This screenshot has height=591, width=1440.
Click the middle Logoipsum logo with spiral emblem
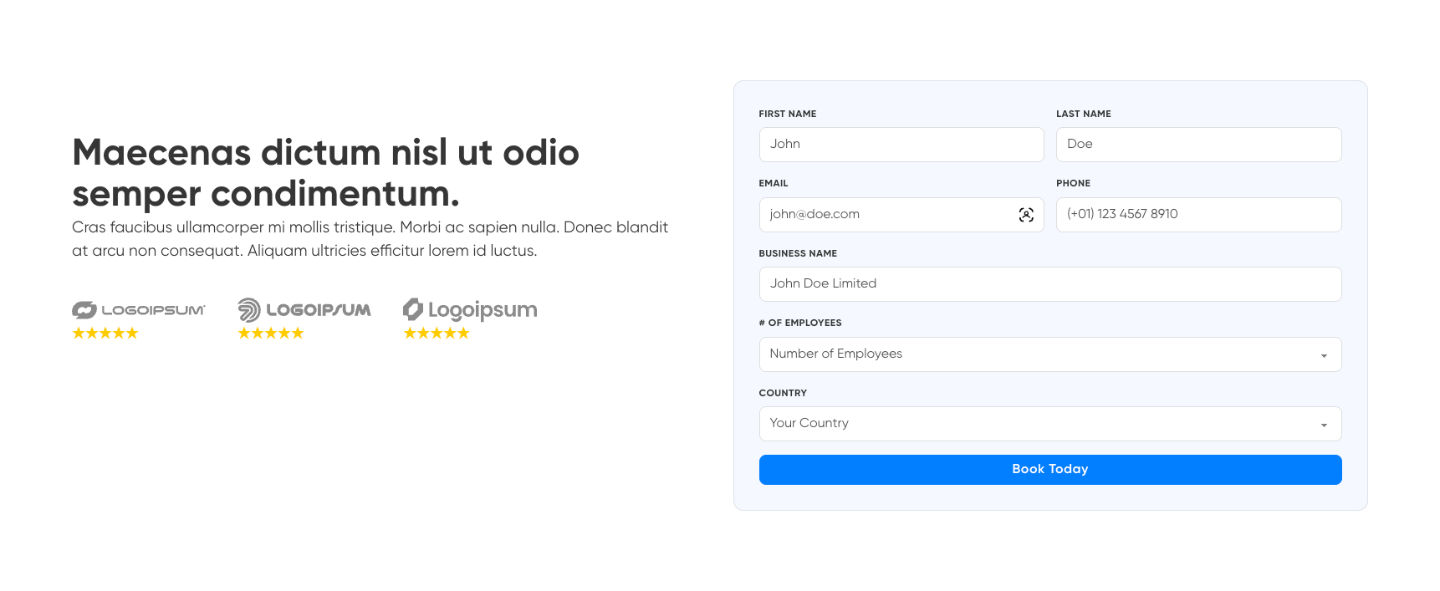(x=304, y=310)
